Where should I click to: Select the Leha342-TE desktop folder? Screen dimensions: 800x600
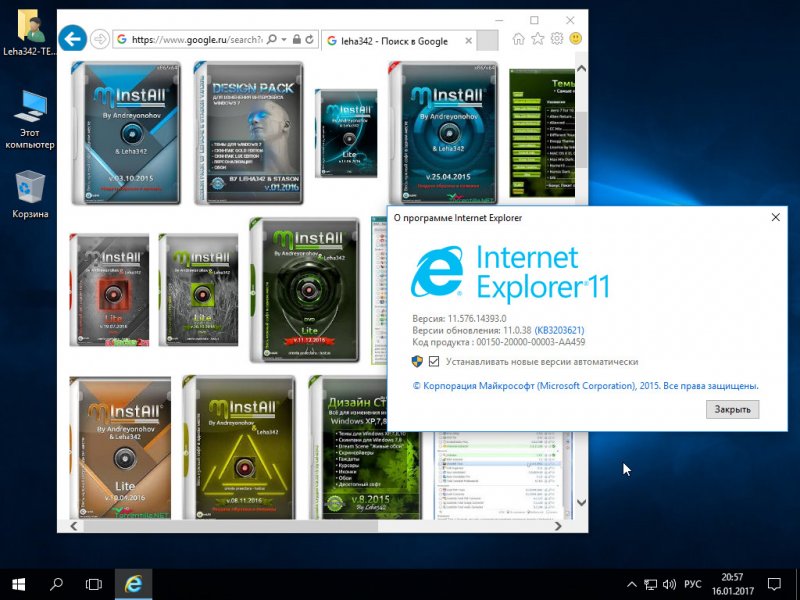[30, 32]
